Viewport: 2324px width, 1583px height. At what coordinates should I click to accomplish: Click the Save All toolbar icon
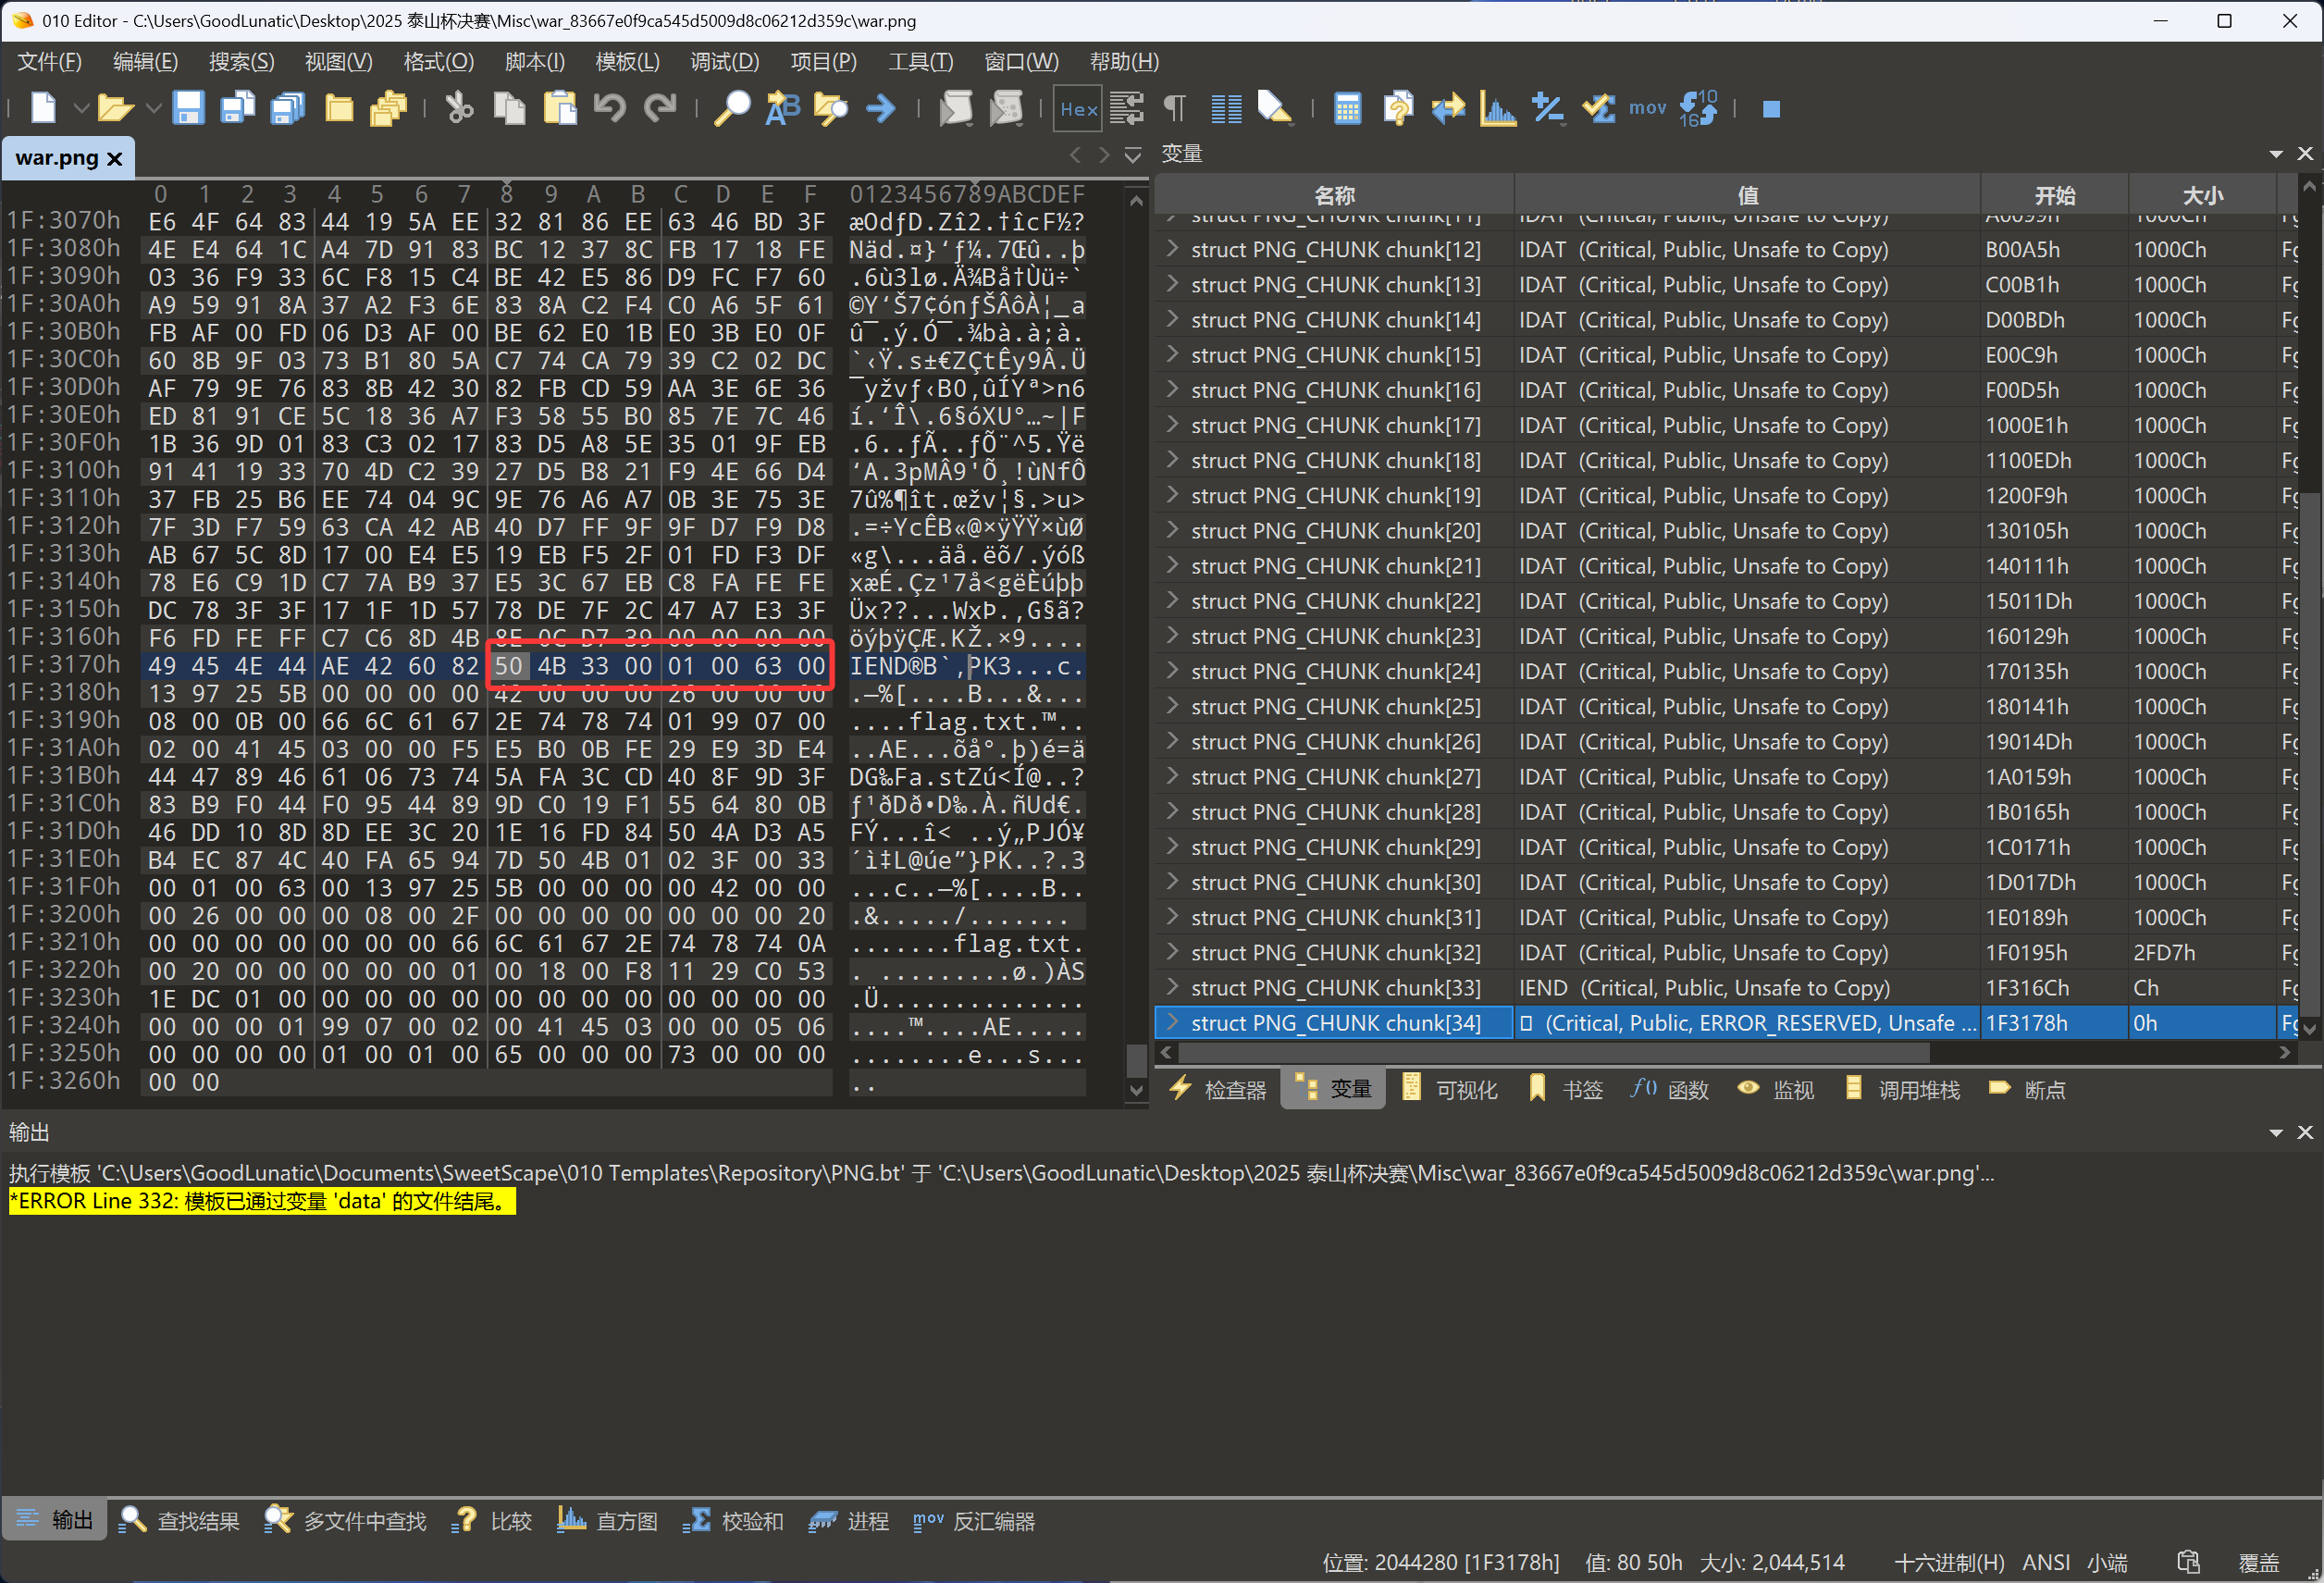pyautogui.click(x=288, y=108)
